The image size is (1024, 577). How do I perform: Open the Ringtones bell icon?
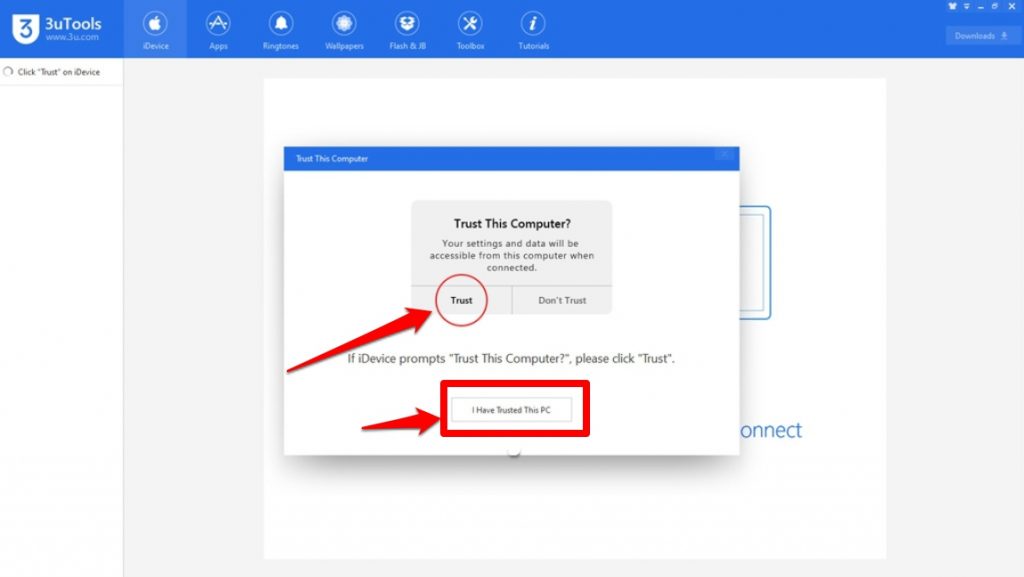pos(281,29)
